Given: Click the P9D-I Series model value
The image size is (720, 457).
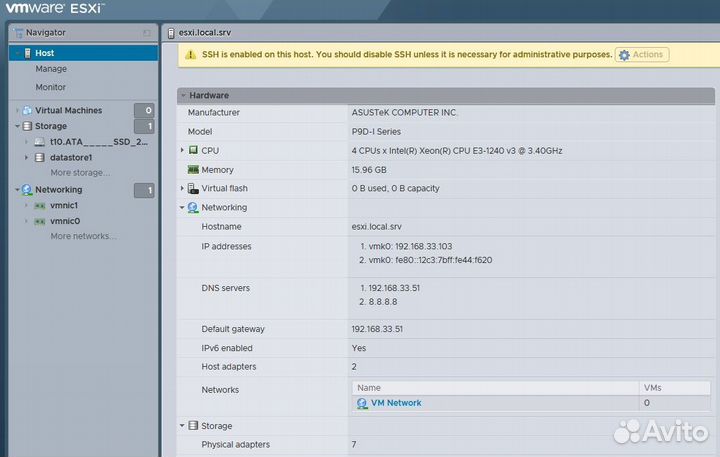Looking at the screenshot, I should coord(376,132).
